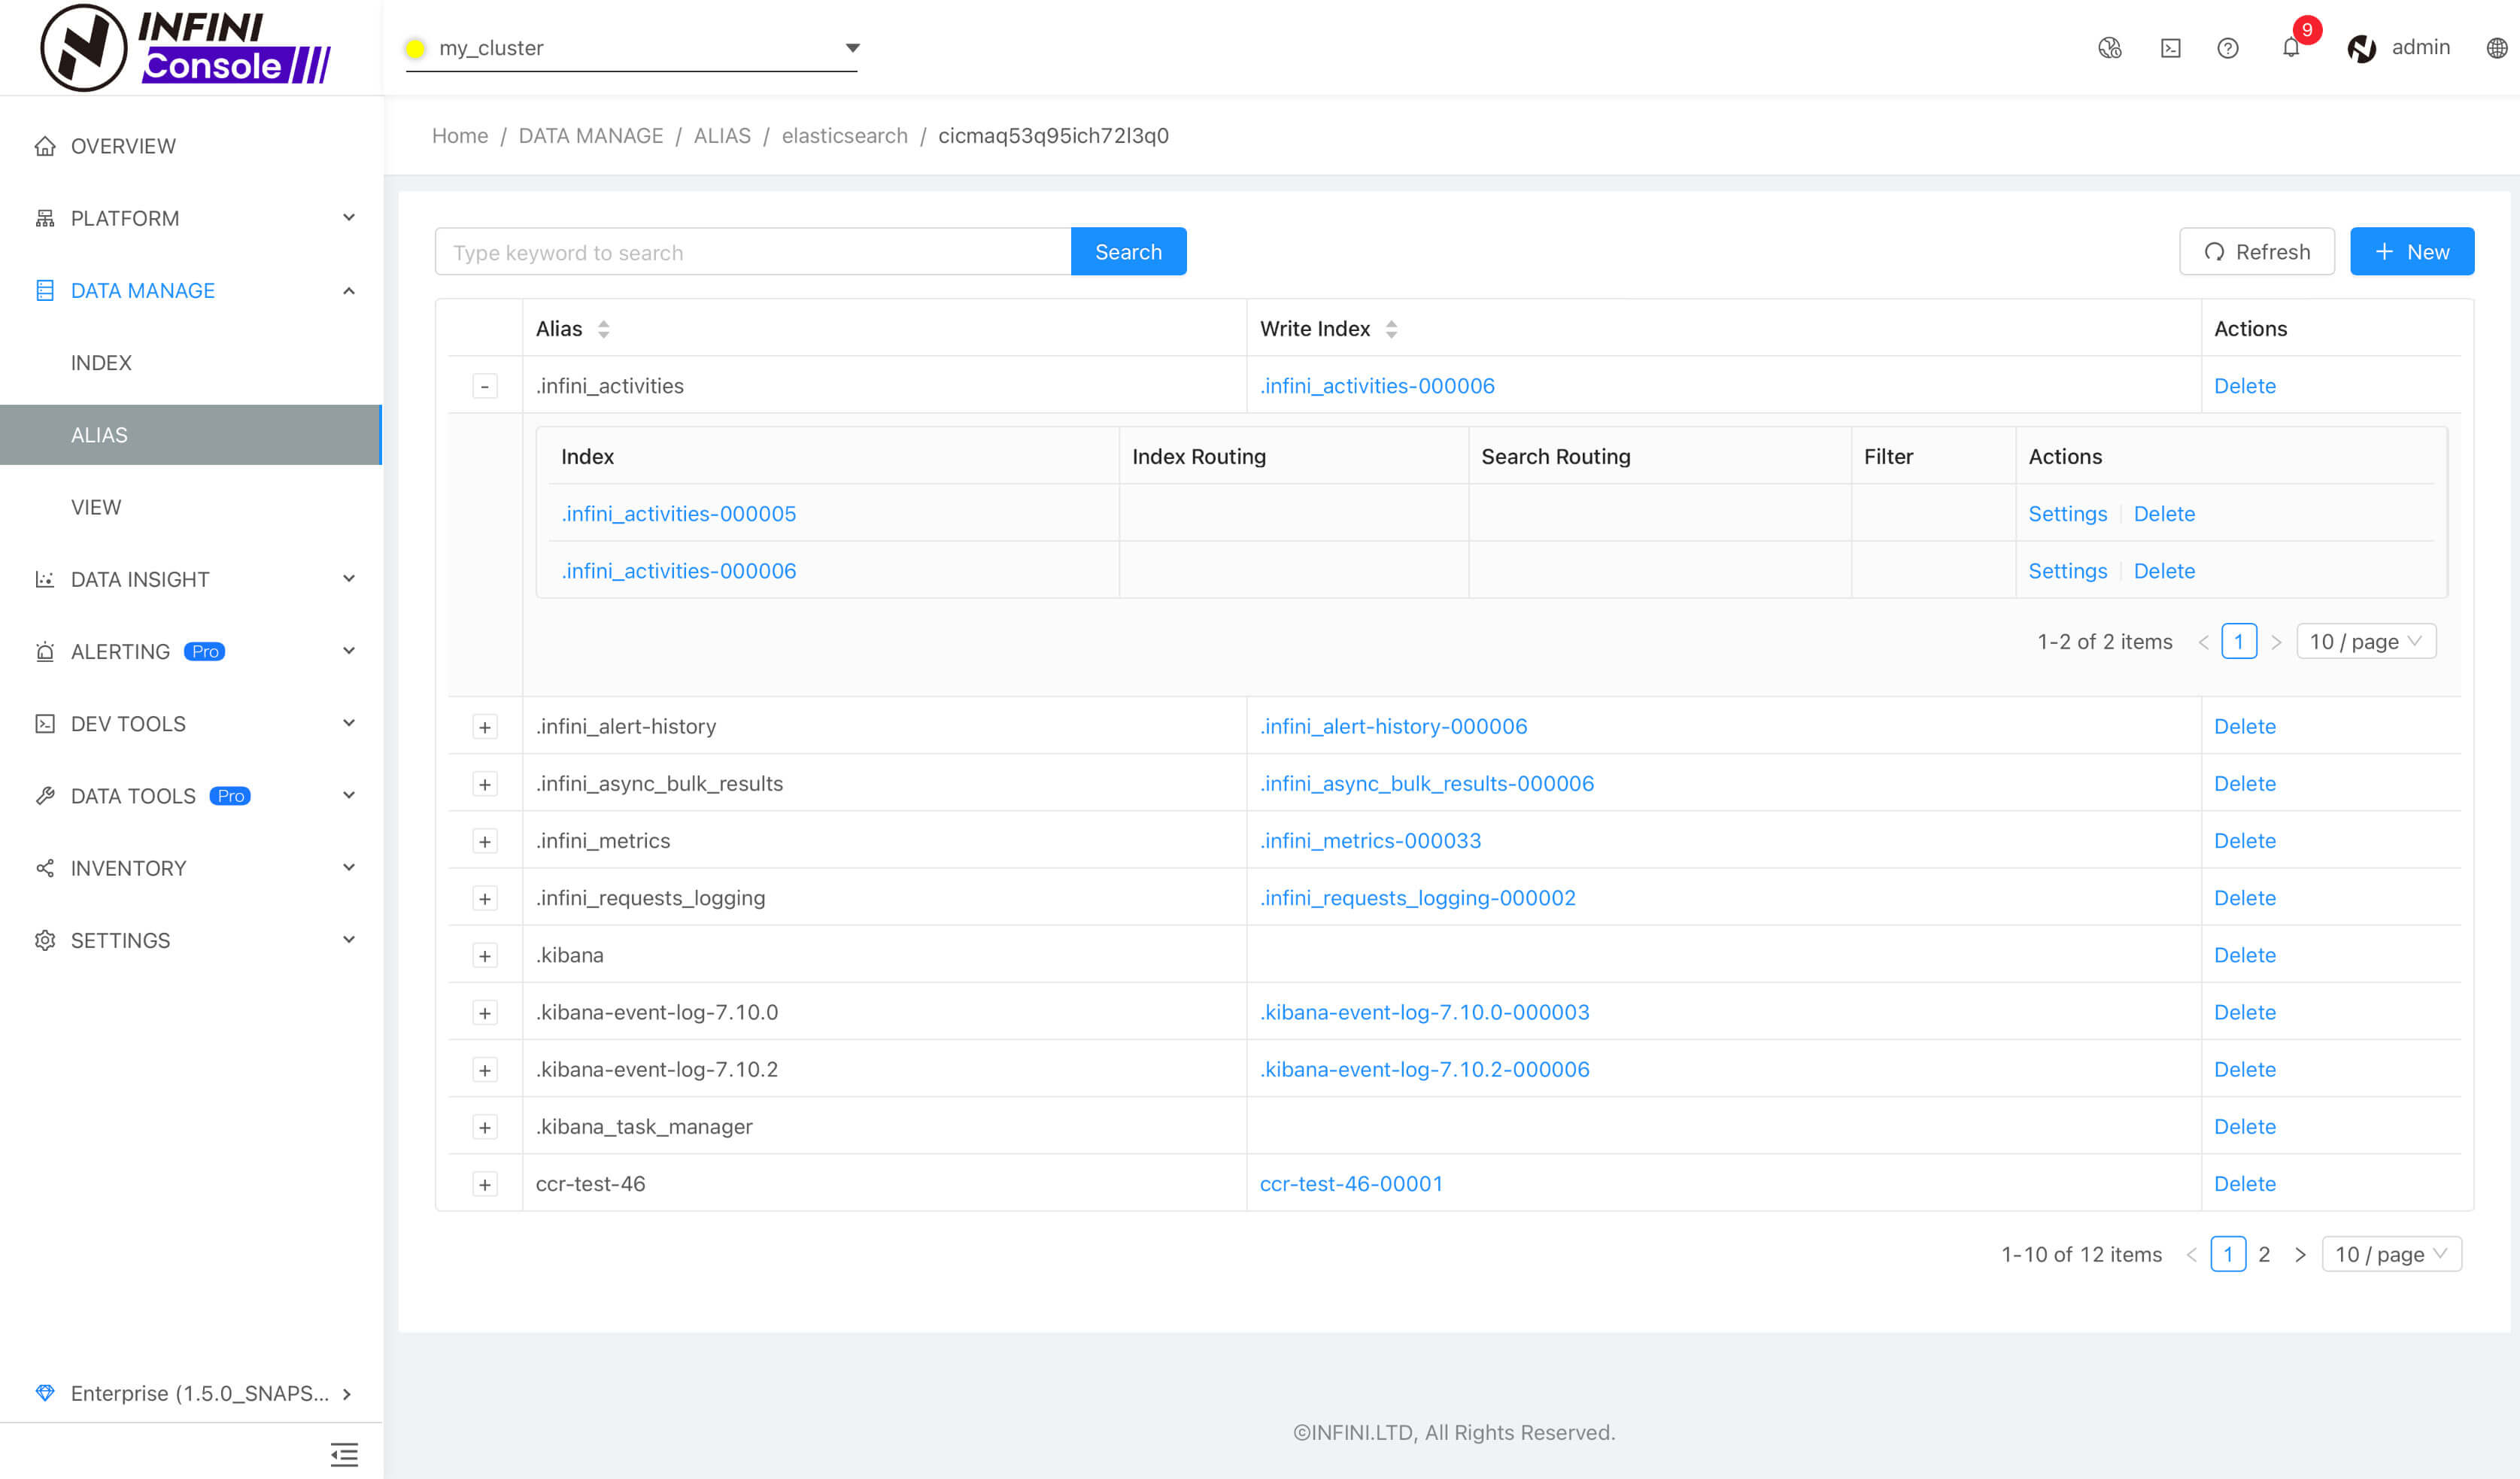Click the language globe icon at far right
Viewport: 2520px width, 1479px height.
(x=2496, y=48)
